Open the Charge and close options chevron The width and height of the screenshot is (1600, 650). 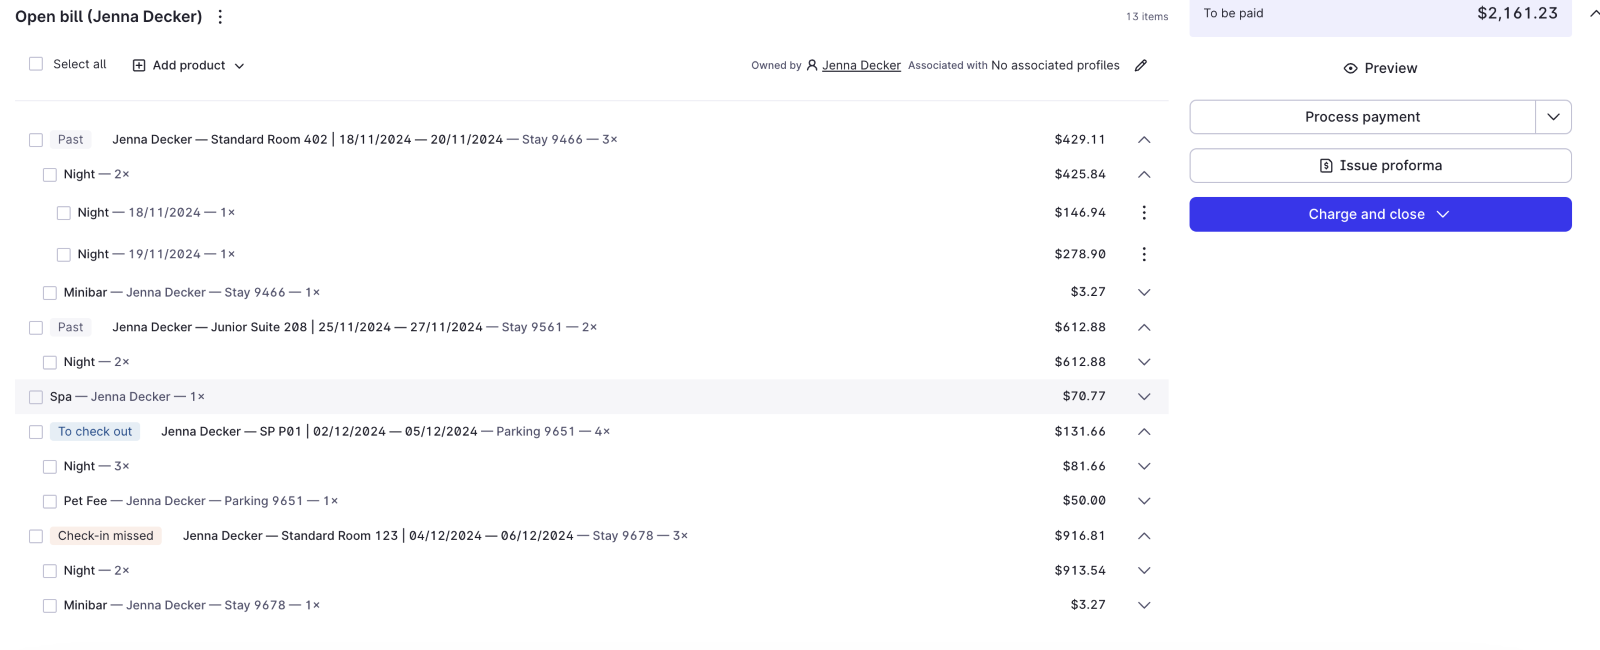1442,214
